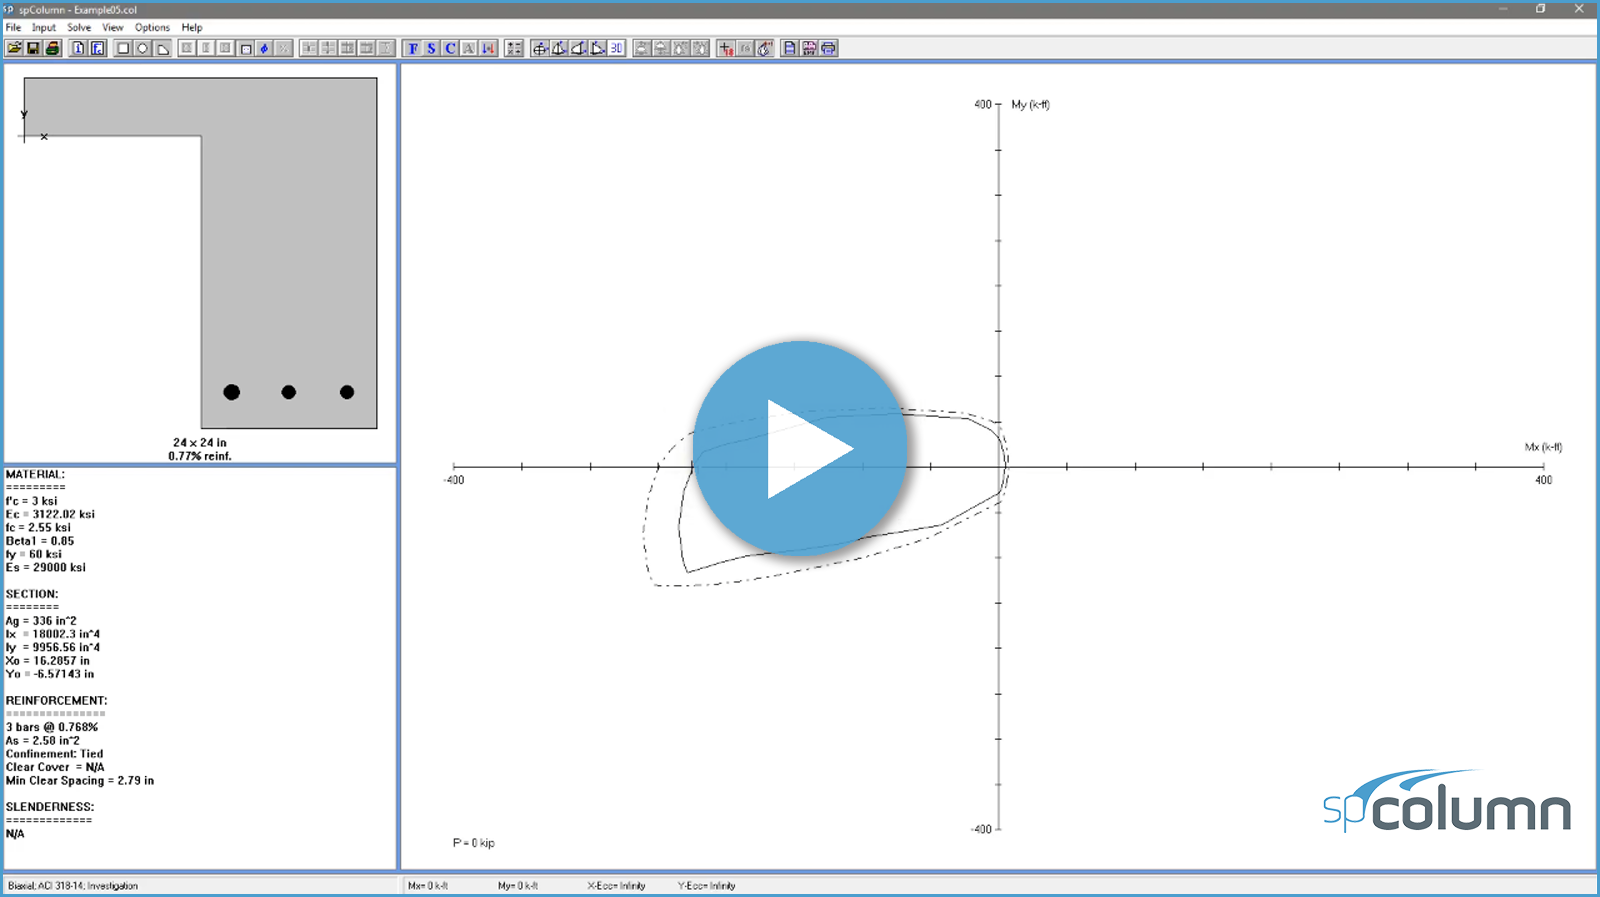Open Material Properties (f'c page) icon
The width and height of the screenshot is (1600, 897).
pyautogui.click(x=98, y=48)
